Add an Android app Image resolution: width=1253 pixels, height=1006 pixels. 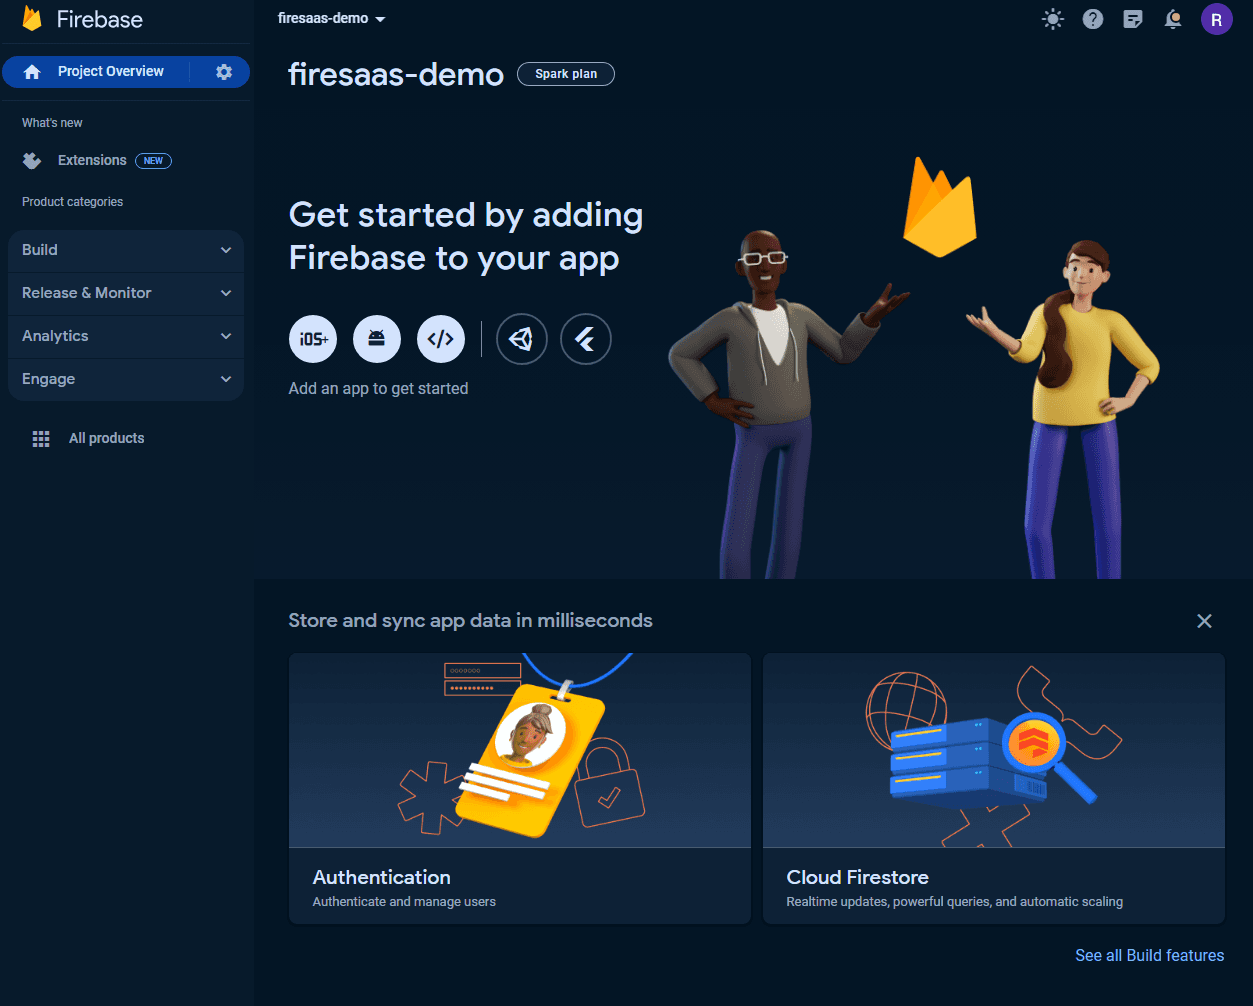377,339
